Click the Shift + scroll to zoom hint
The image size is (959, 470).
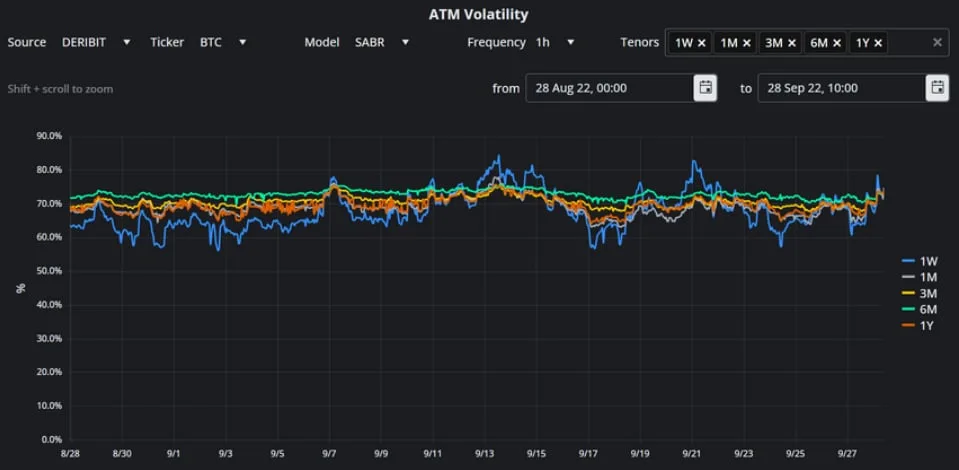pos(60,89)
